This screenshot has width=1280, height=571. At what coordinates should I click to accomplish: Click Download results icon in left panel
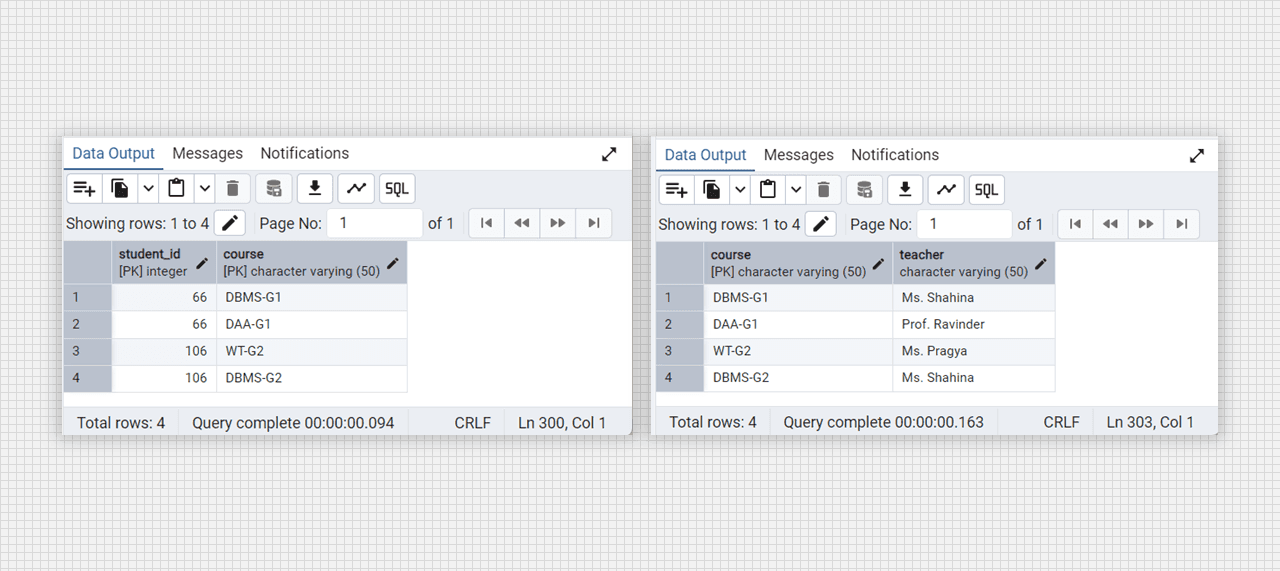pos(315,188)
